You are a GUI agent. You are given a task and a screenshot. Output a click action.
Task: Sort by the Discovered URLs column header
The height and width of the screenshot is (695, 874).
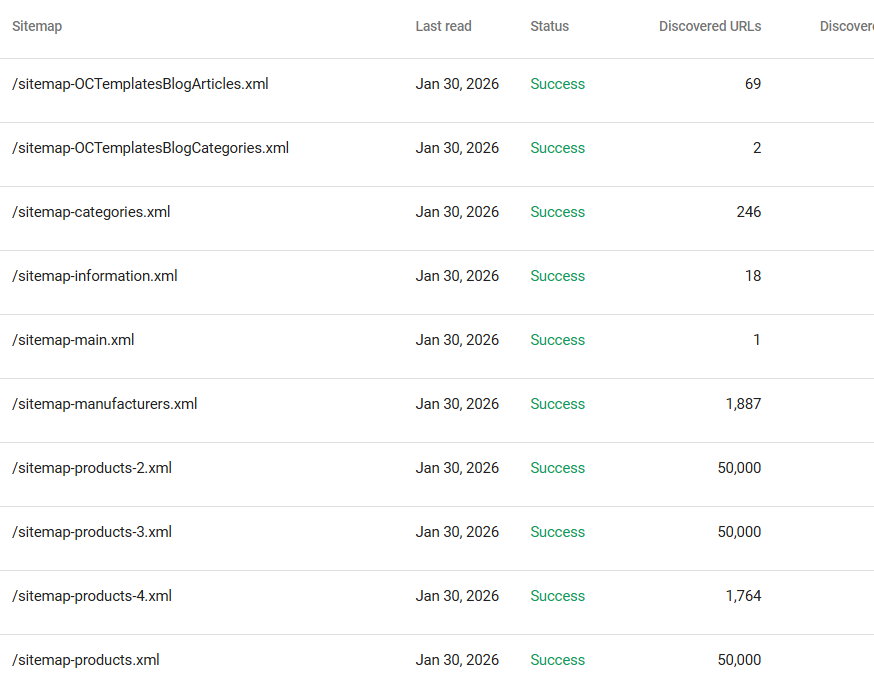(x=709, y=26)
